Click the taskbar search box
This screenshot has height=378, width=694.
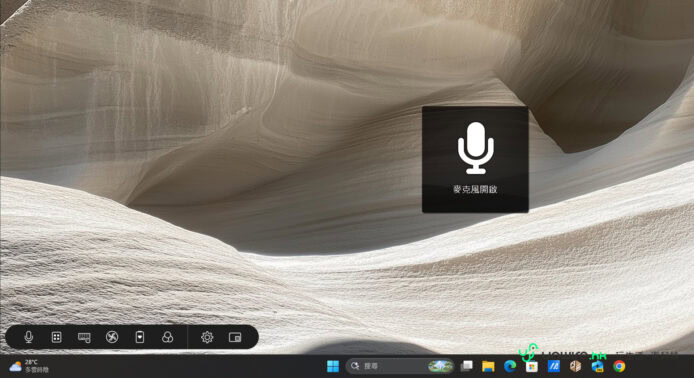(400, 366)
